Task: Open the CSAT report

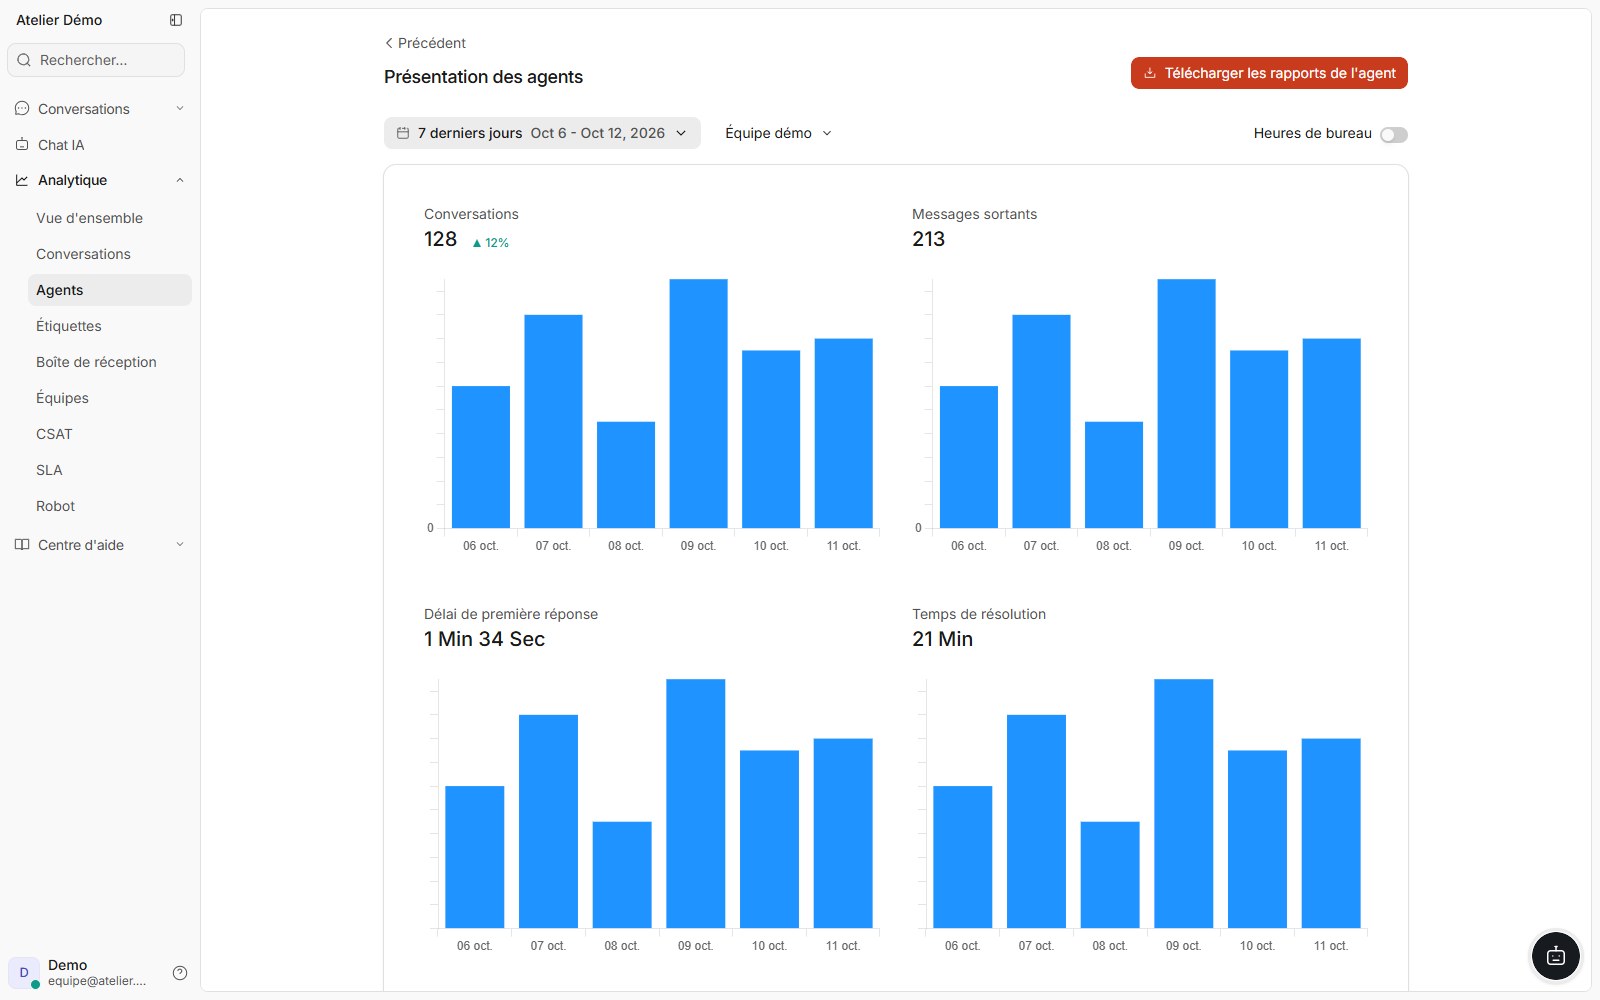Action: click(110, 434)
